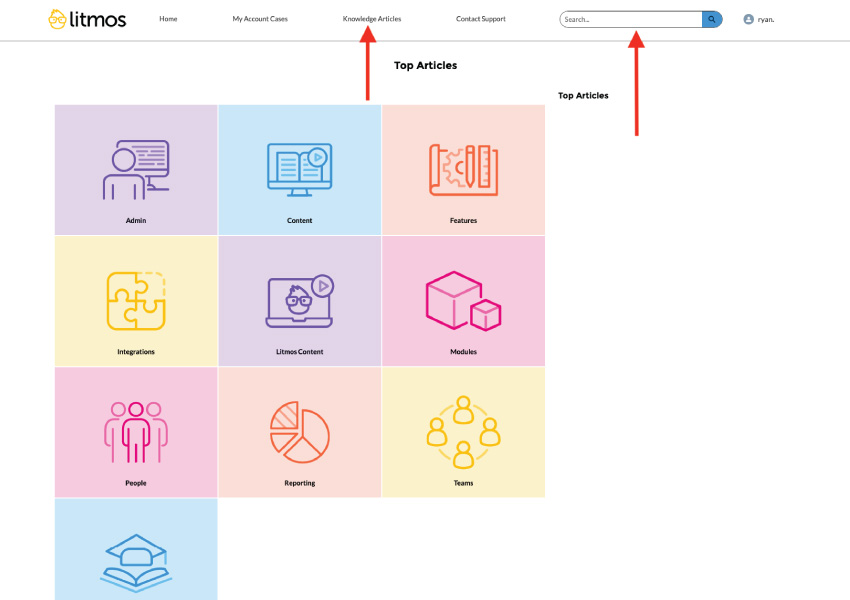Open Contact Support page
The height and width of the screenshot is (600, 850).
coord(481,19)
